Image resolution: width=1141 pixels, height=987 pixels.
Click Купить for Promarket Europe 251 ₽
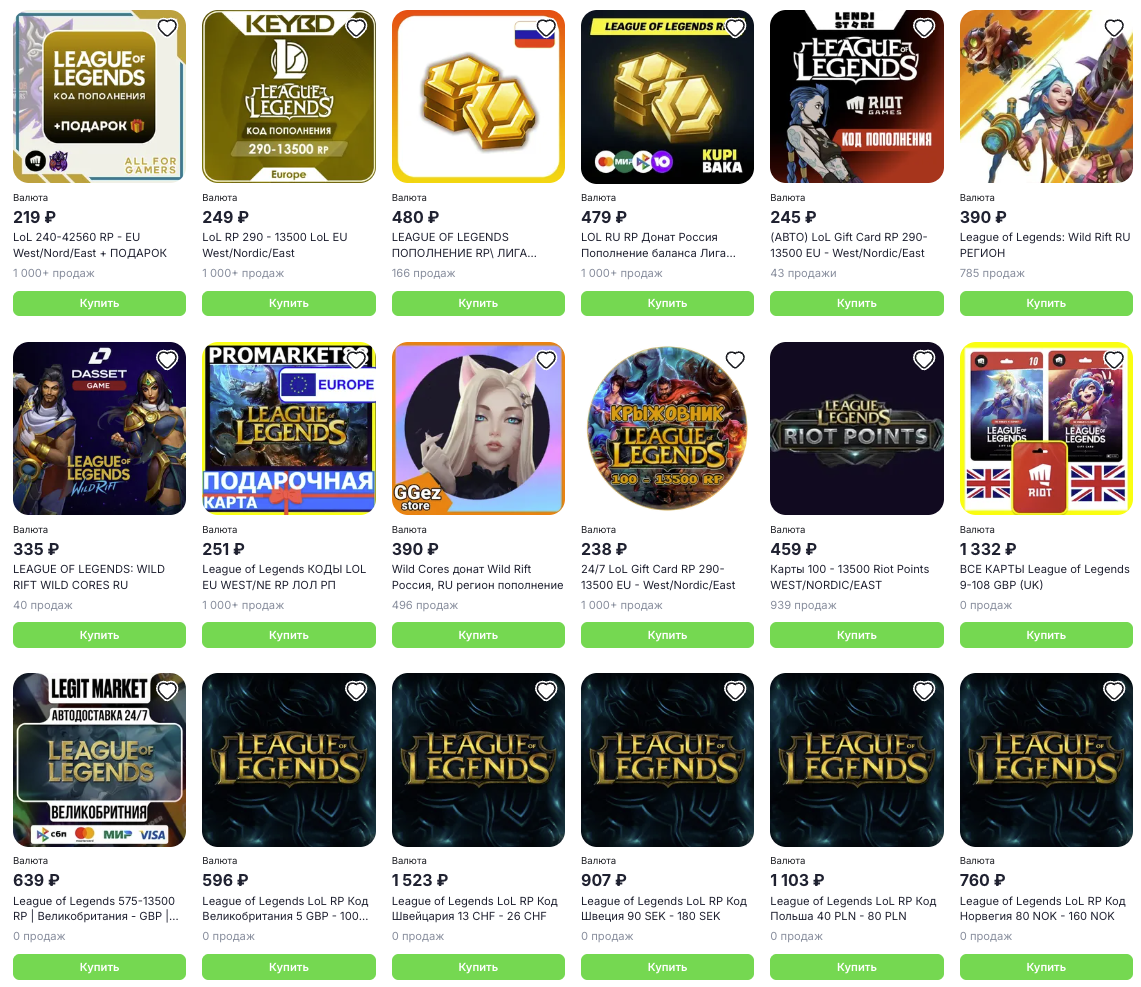pos(289,635)
